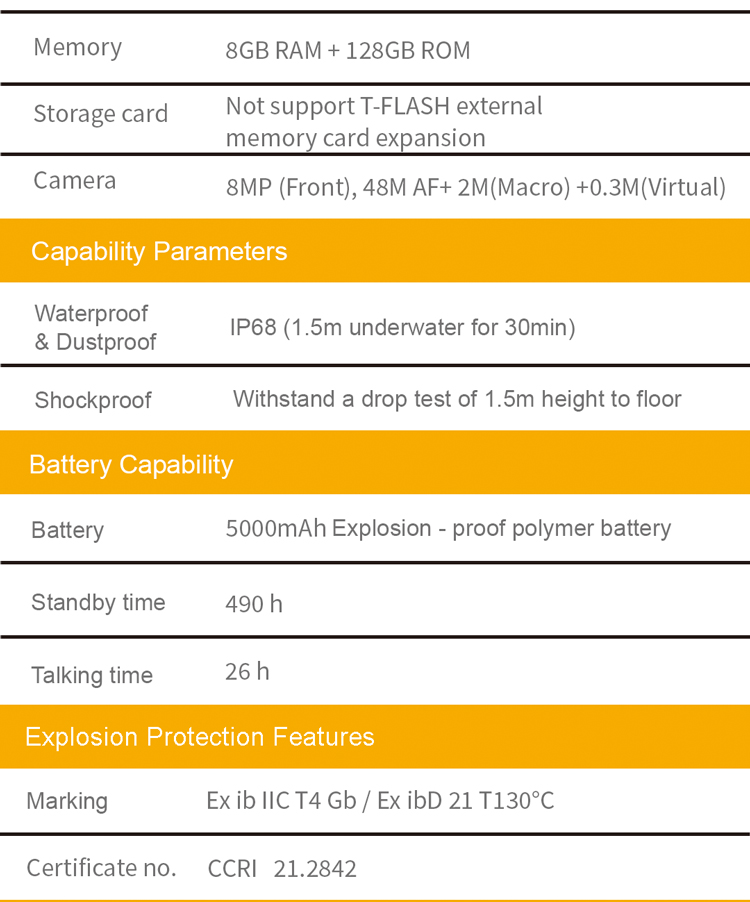Select the 8GB RAM + 128GB ROM value
Image resolution: width=750 pixels, height=902 pixels.
[347, 50]
